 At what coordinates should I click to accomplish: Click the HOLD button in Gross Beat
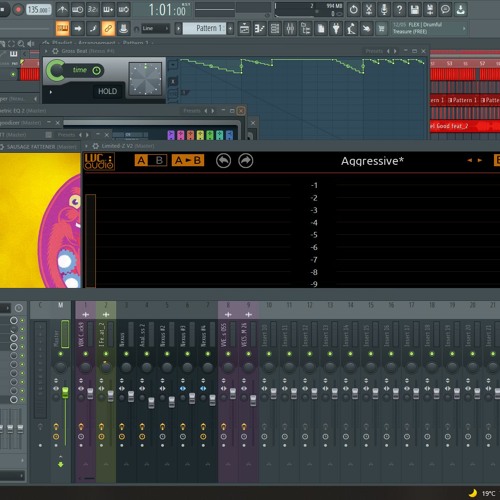pos(107,91)
